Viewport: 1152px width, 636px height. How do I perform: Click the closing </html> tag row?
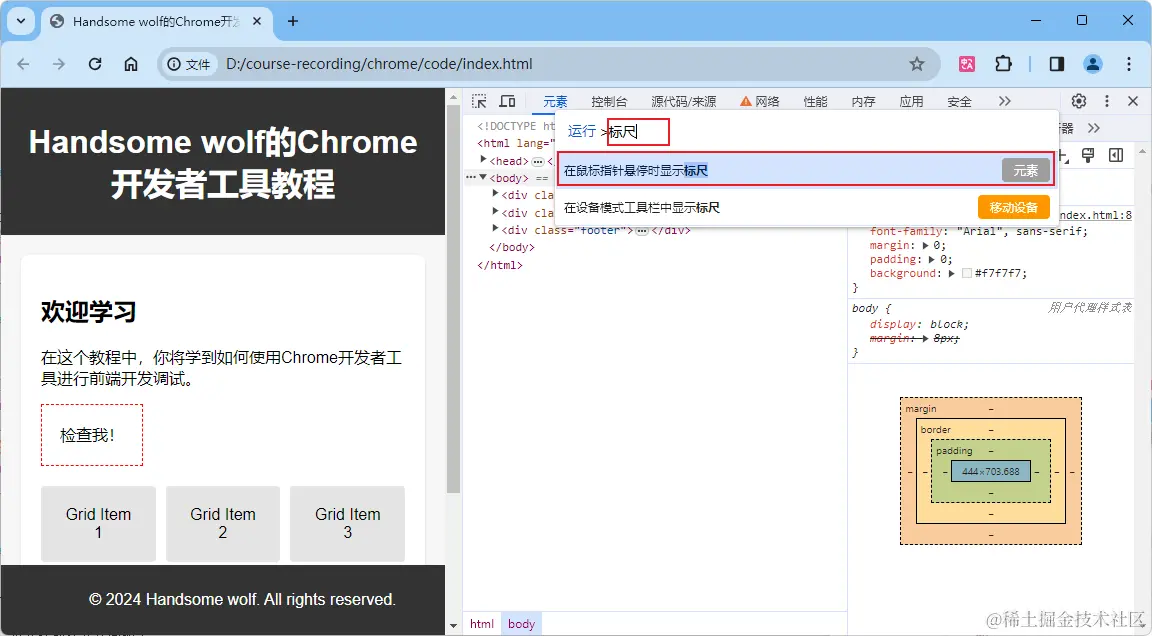pyautogui.click(x=500, y=265)
